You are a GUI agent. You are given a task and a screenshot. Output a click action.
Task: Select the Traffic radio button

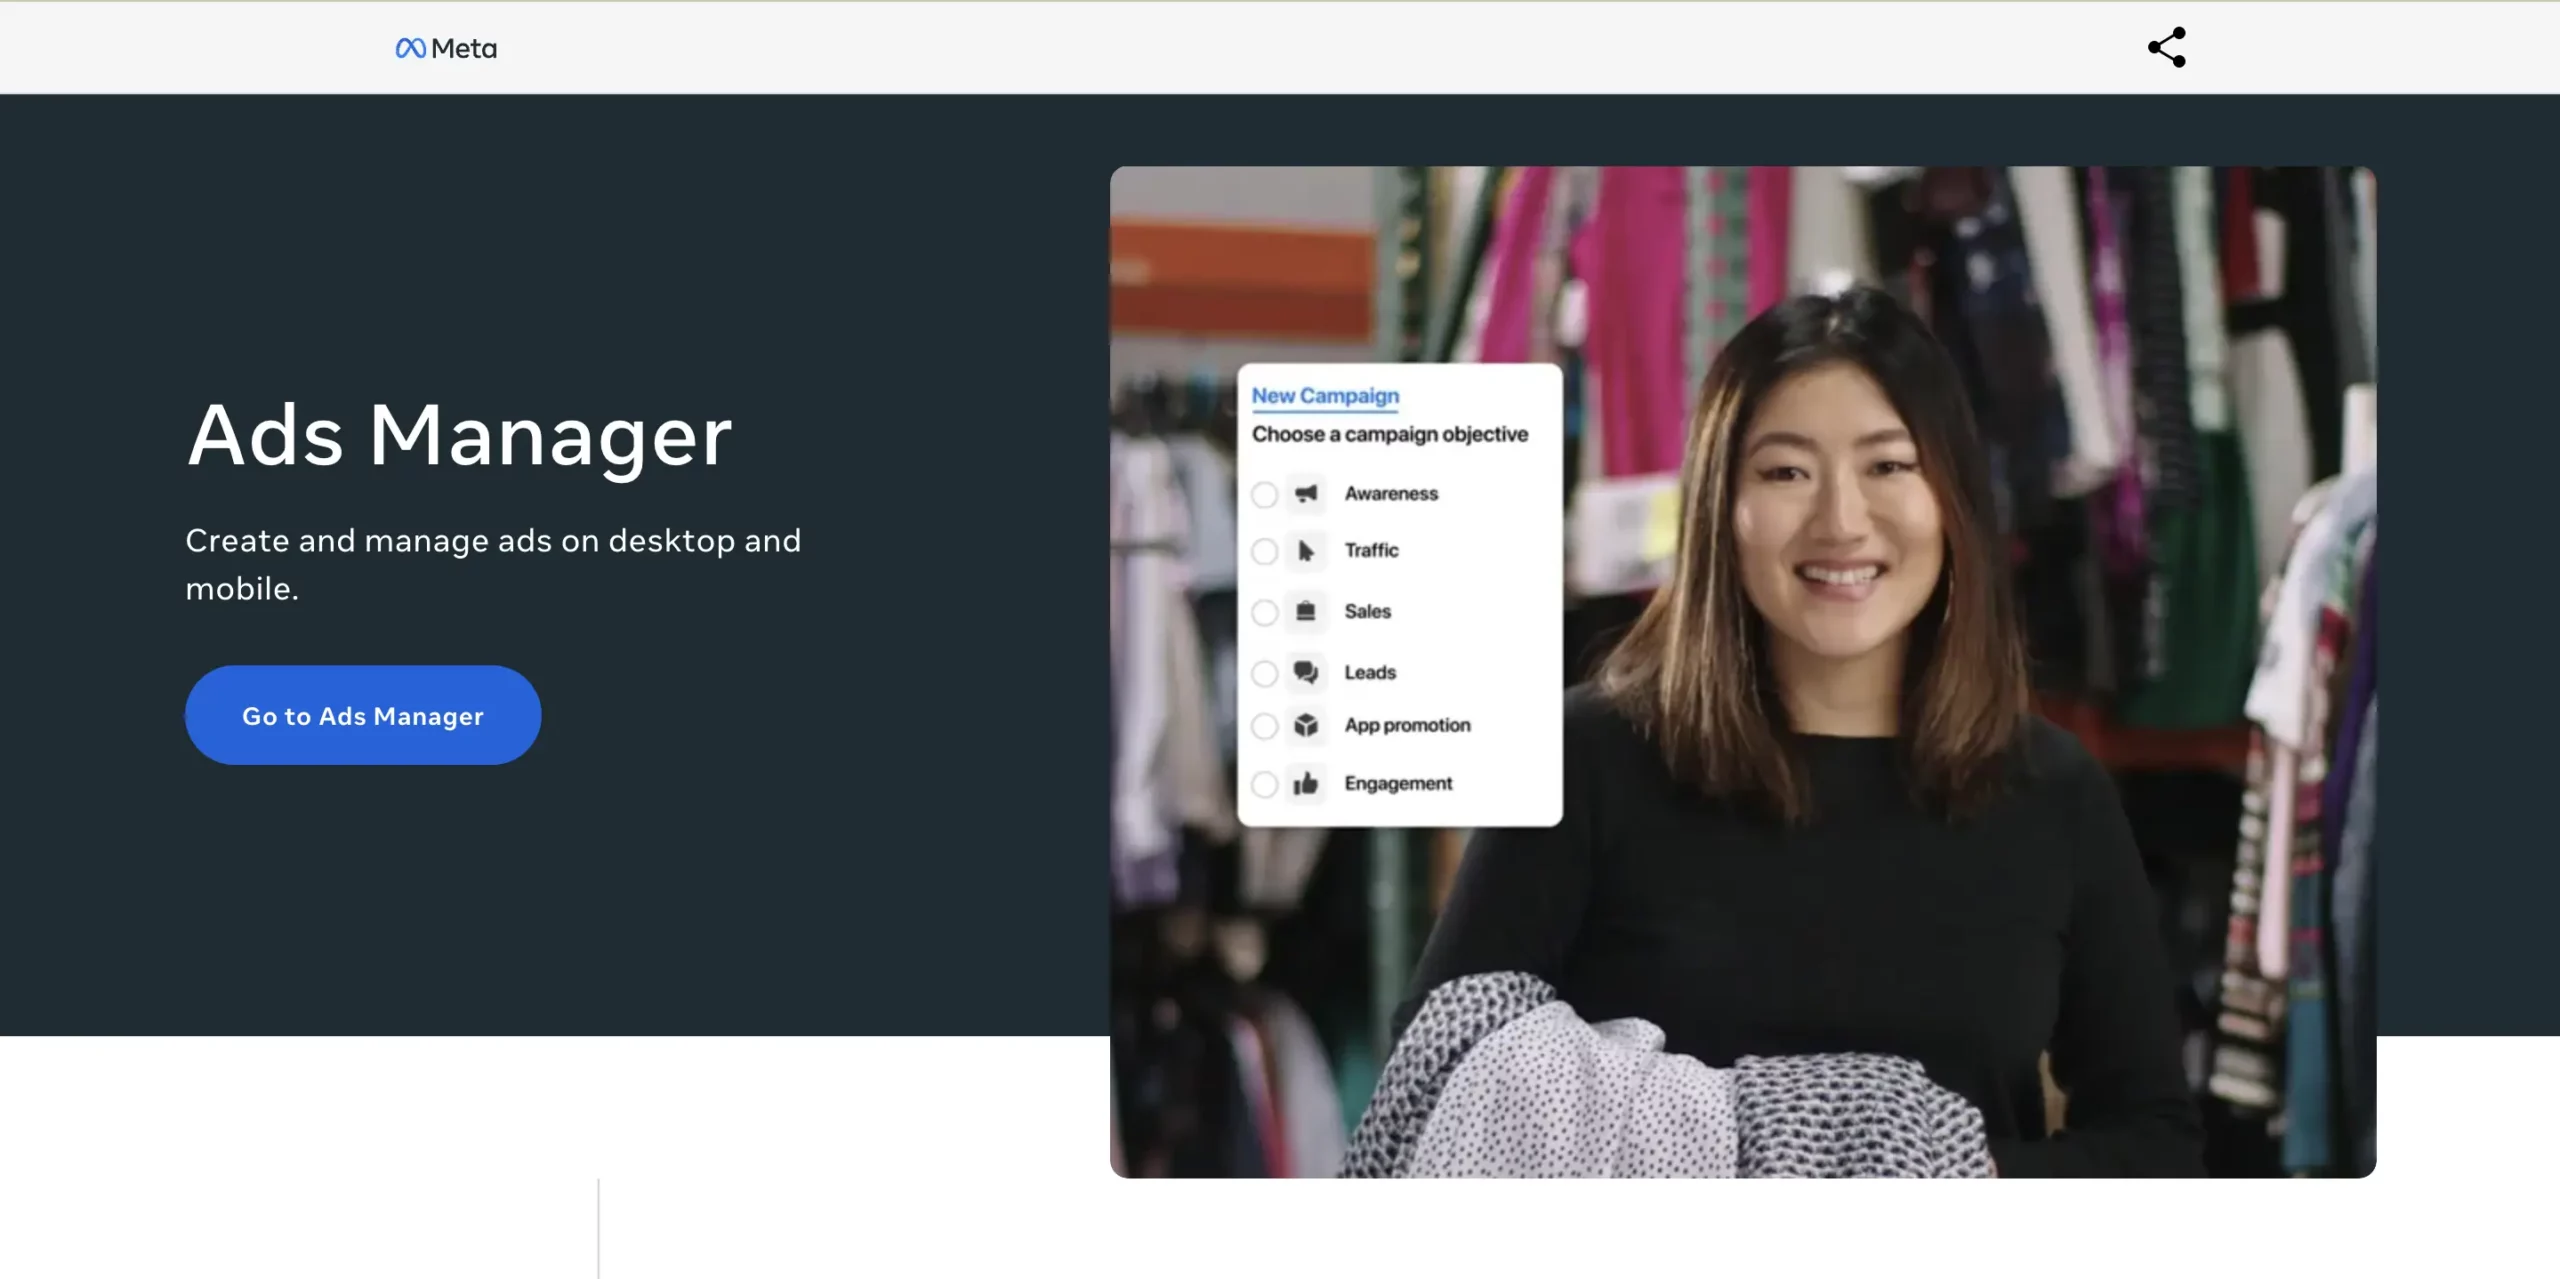(1265, 551)
